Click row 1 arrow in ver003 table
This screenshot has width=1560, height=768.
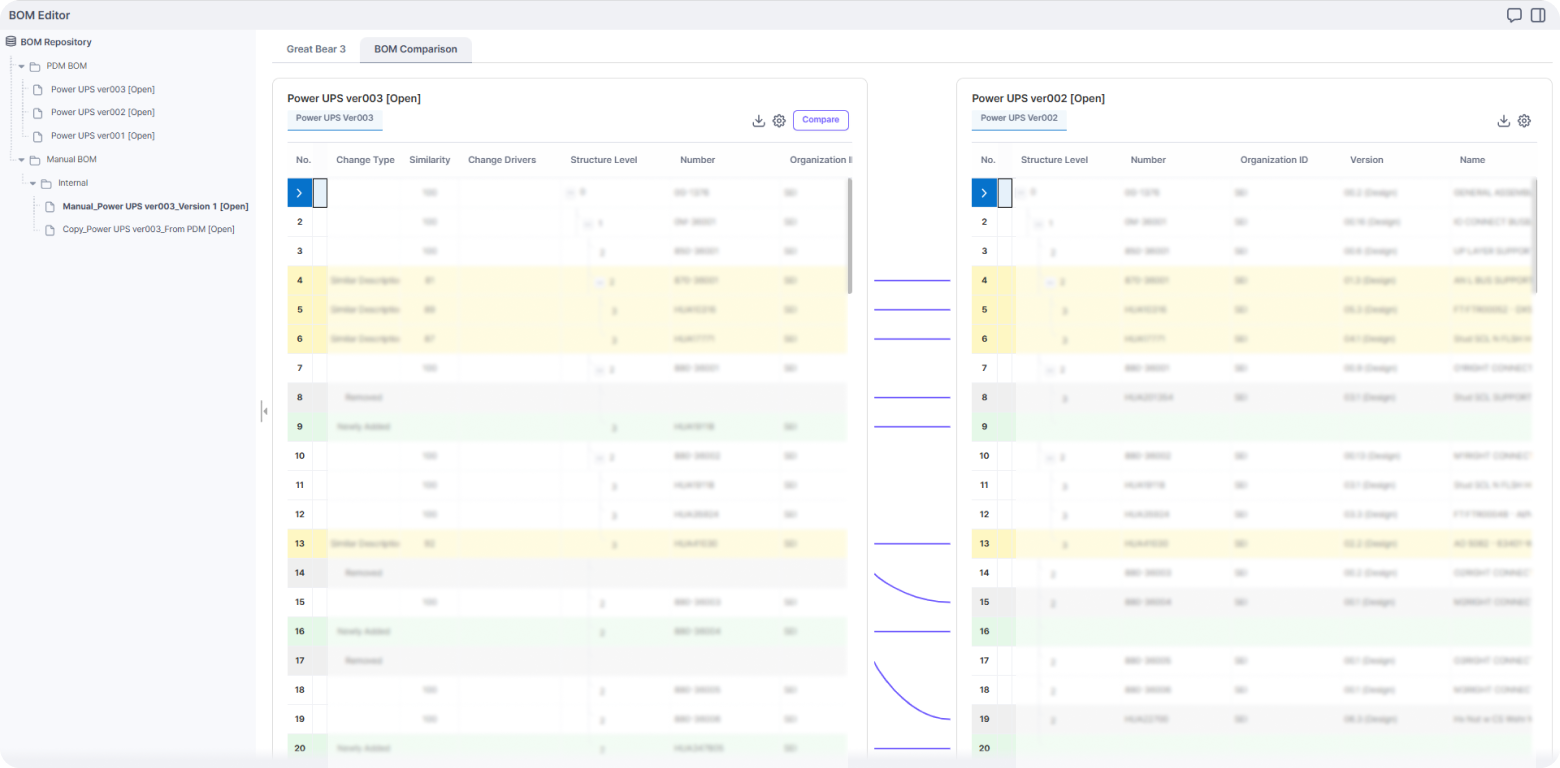pyautogui.click(x=298, y=193)
